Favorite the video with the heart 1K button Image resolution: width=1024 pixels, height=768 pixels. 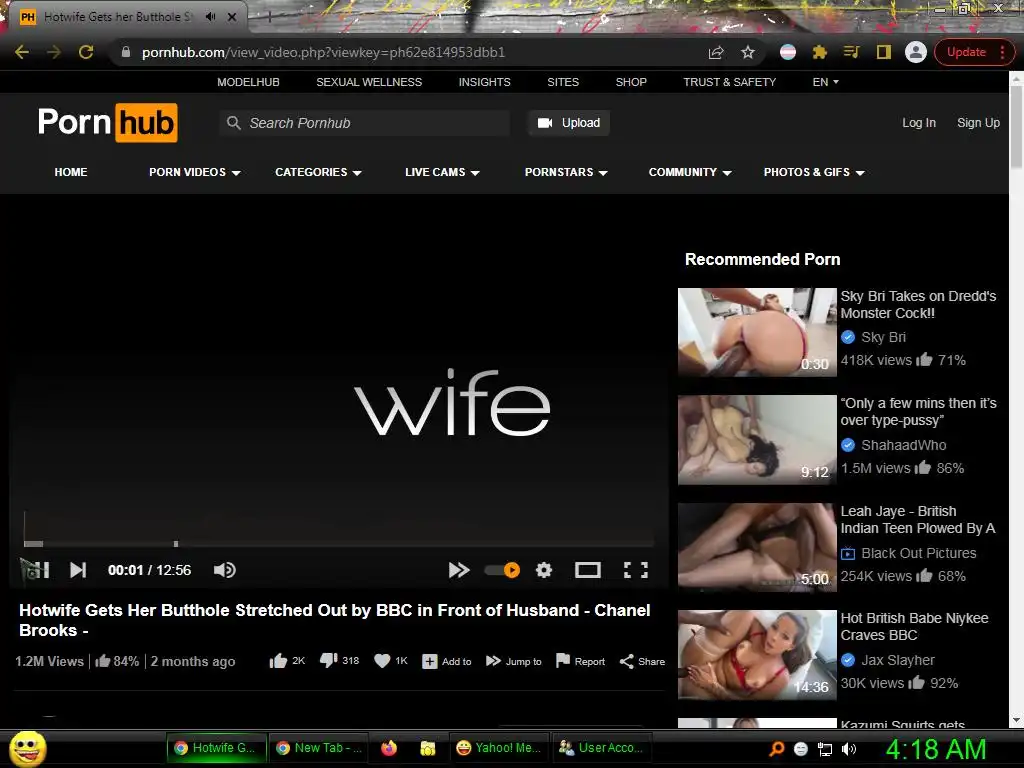point(391,661)
